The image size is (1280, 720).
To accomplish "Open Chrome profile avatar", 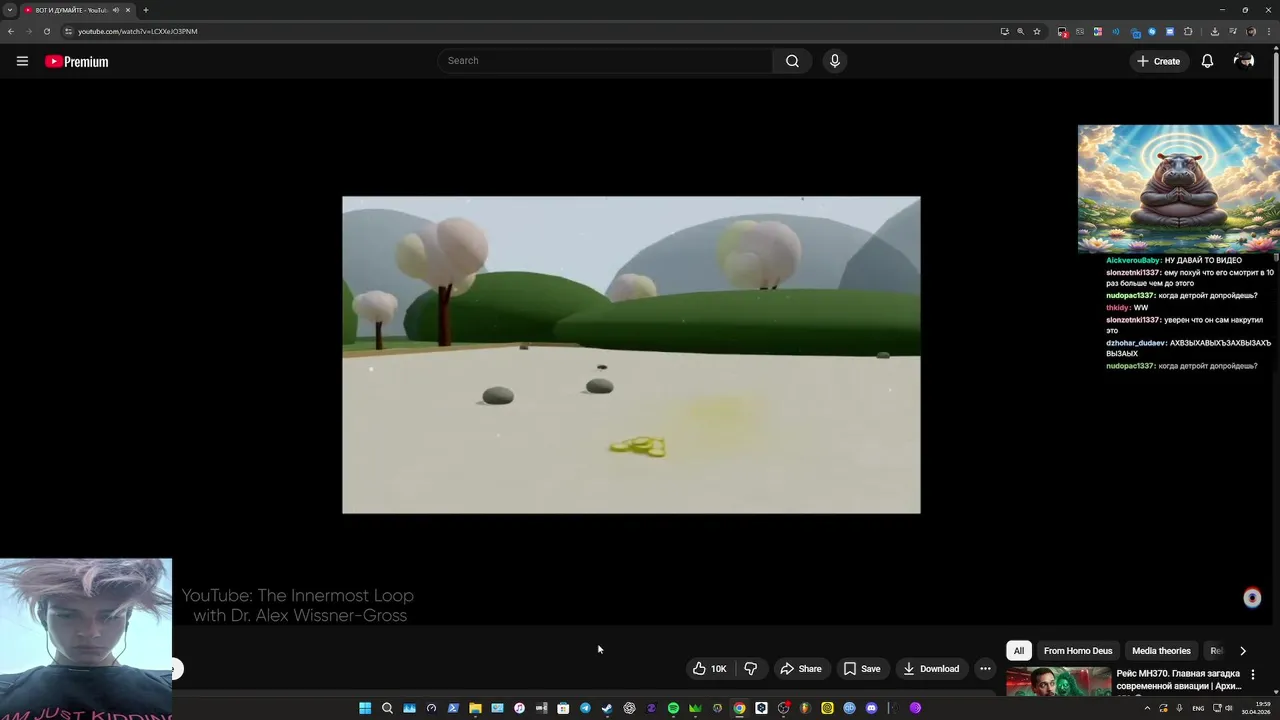I will point(1251,31).
